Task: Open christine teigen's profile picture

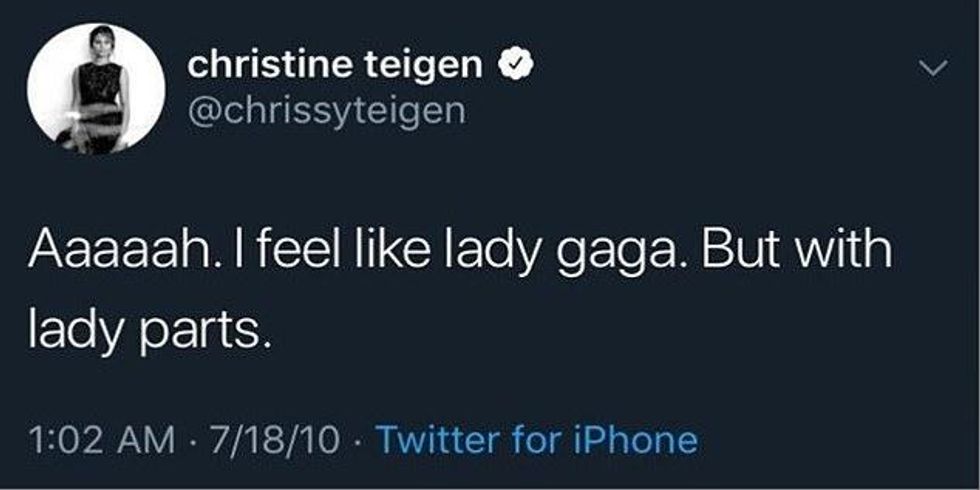Action: coord(96,90)
